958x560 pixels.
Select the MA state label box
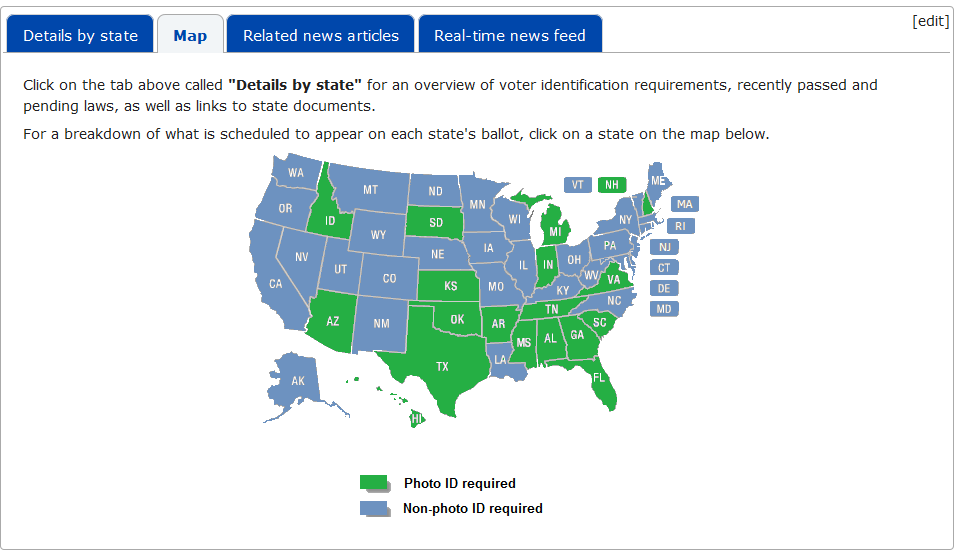coord(684,204)
